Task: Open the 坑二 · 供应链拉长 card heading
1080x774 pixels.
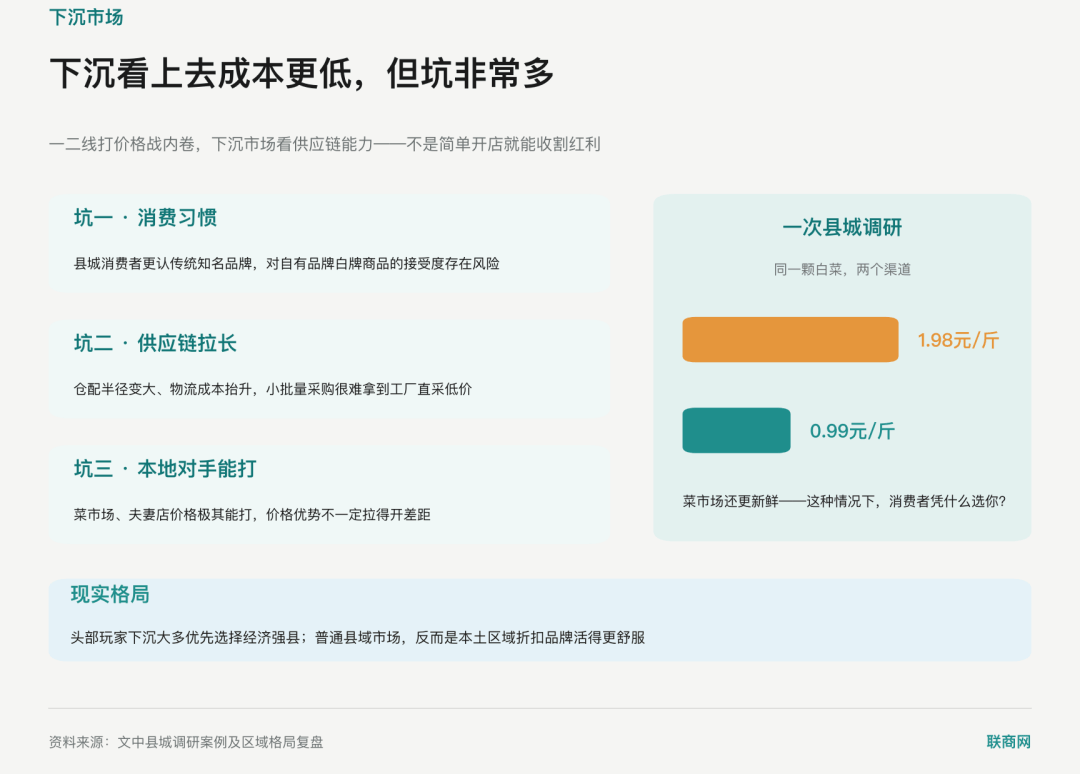Action: coord(155,343)
